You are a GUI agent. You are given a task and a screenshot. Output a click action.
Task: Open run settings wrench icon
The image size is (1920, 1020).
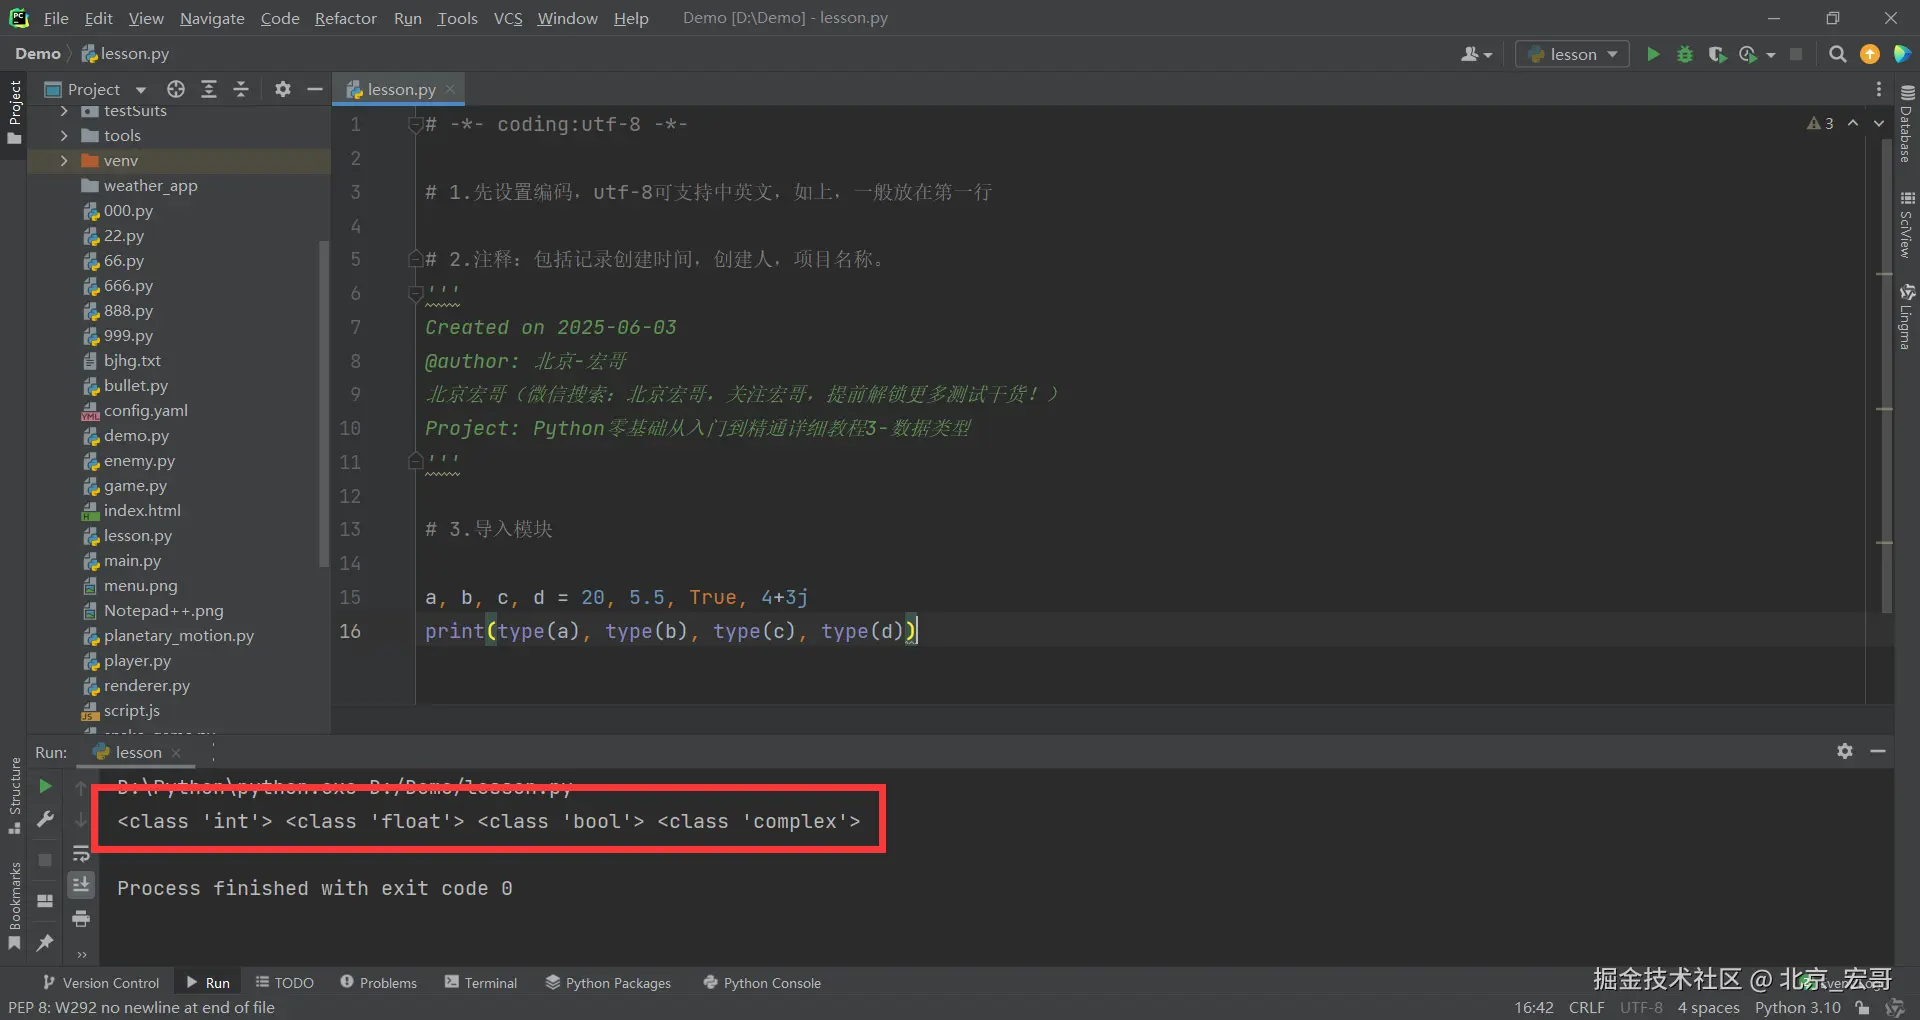tap(45, 819)
